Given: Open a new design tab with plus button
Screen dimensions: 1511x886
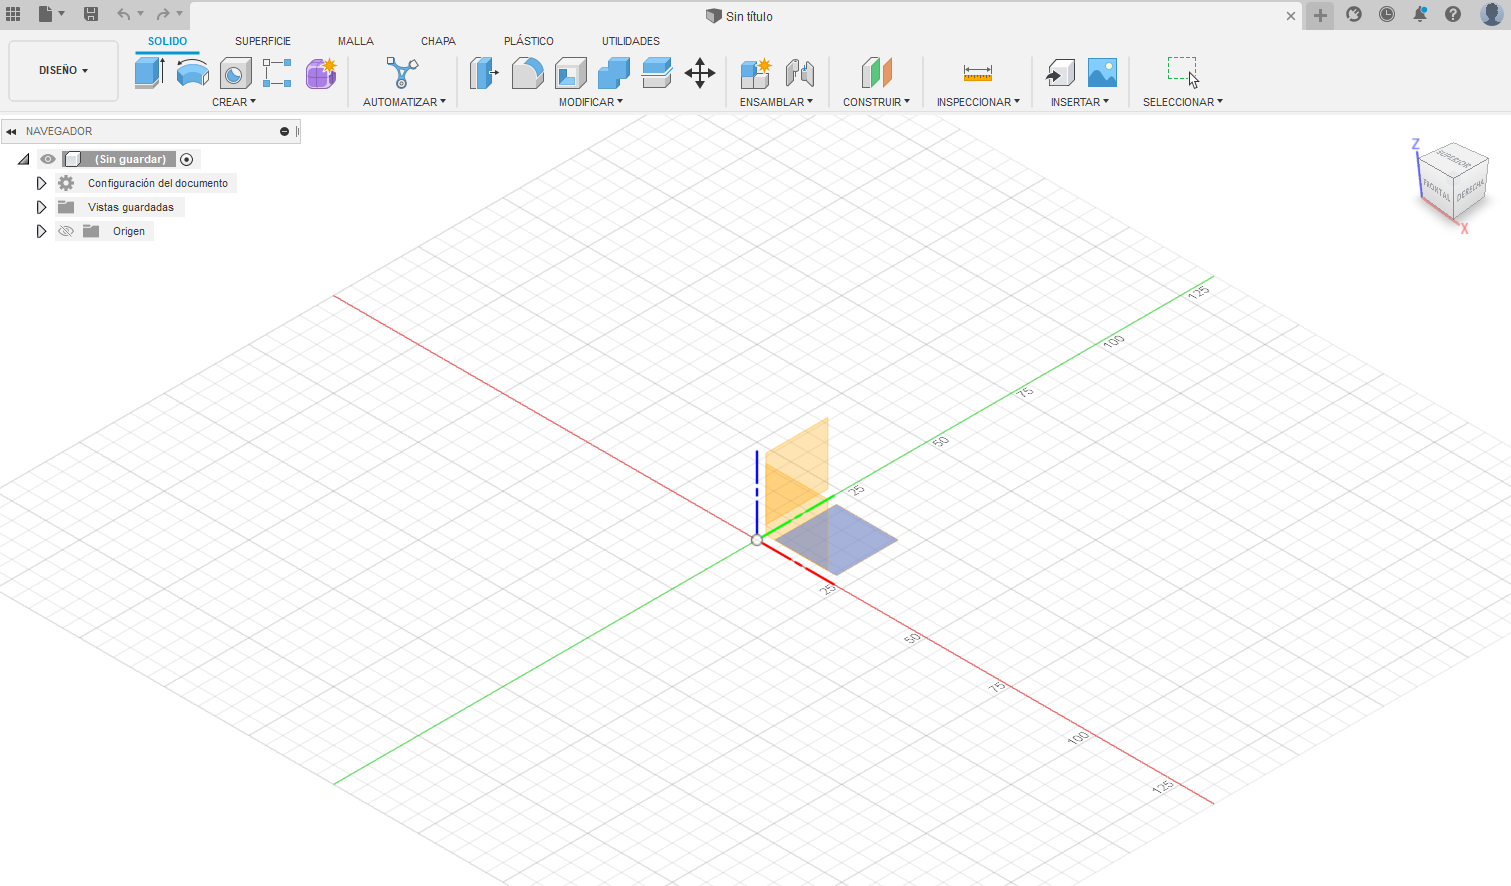Looking at the screenshot, I should coord(1320,15).
